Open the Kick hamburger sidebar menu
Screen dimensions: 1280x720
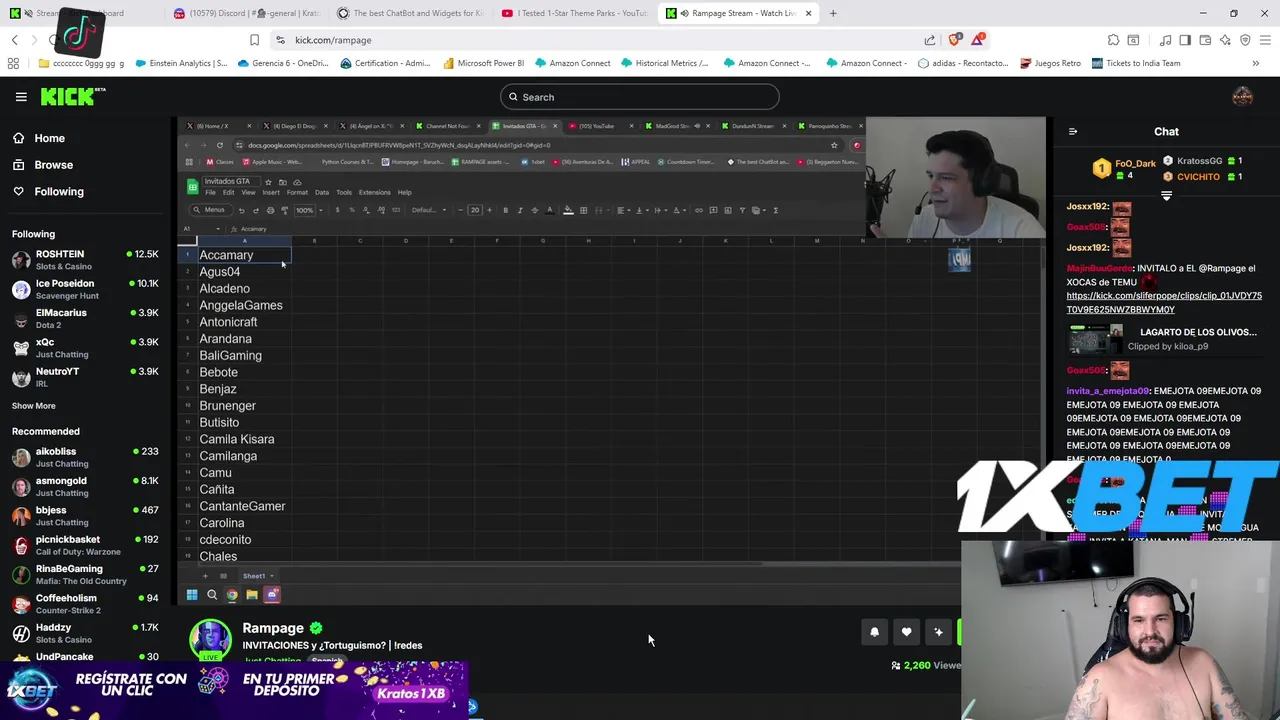pyautogui.click(x=21, y=97)
